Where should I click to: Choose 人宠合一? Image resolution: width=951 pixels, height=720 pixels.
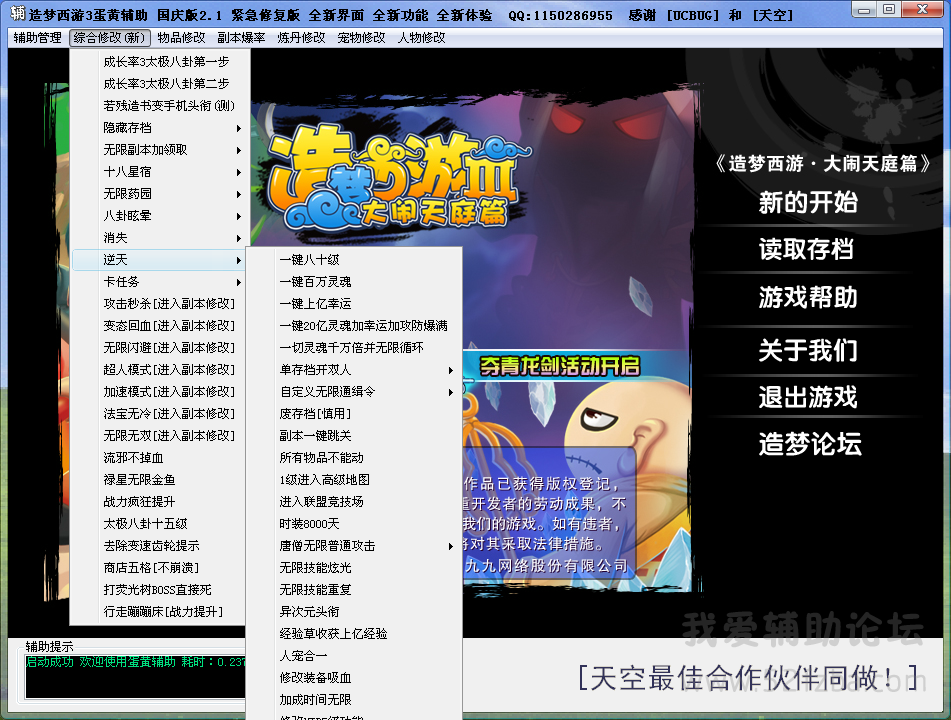(x=354, y=656)
